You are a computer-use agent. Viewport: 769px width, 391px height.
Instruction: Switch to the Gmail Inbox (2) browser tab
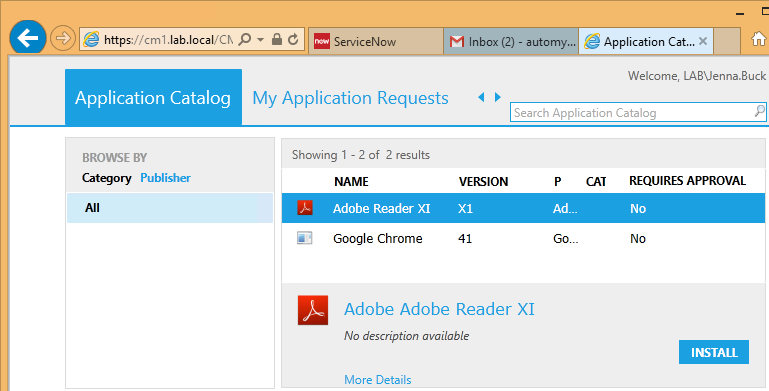[511, 42]
